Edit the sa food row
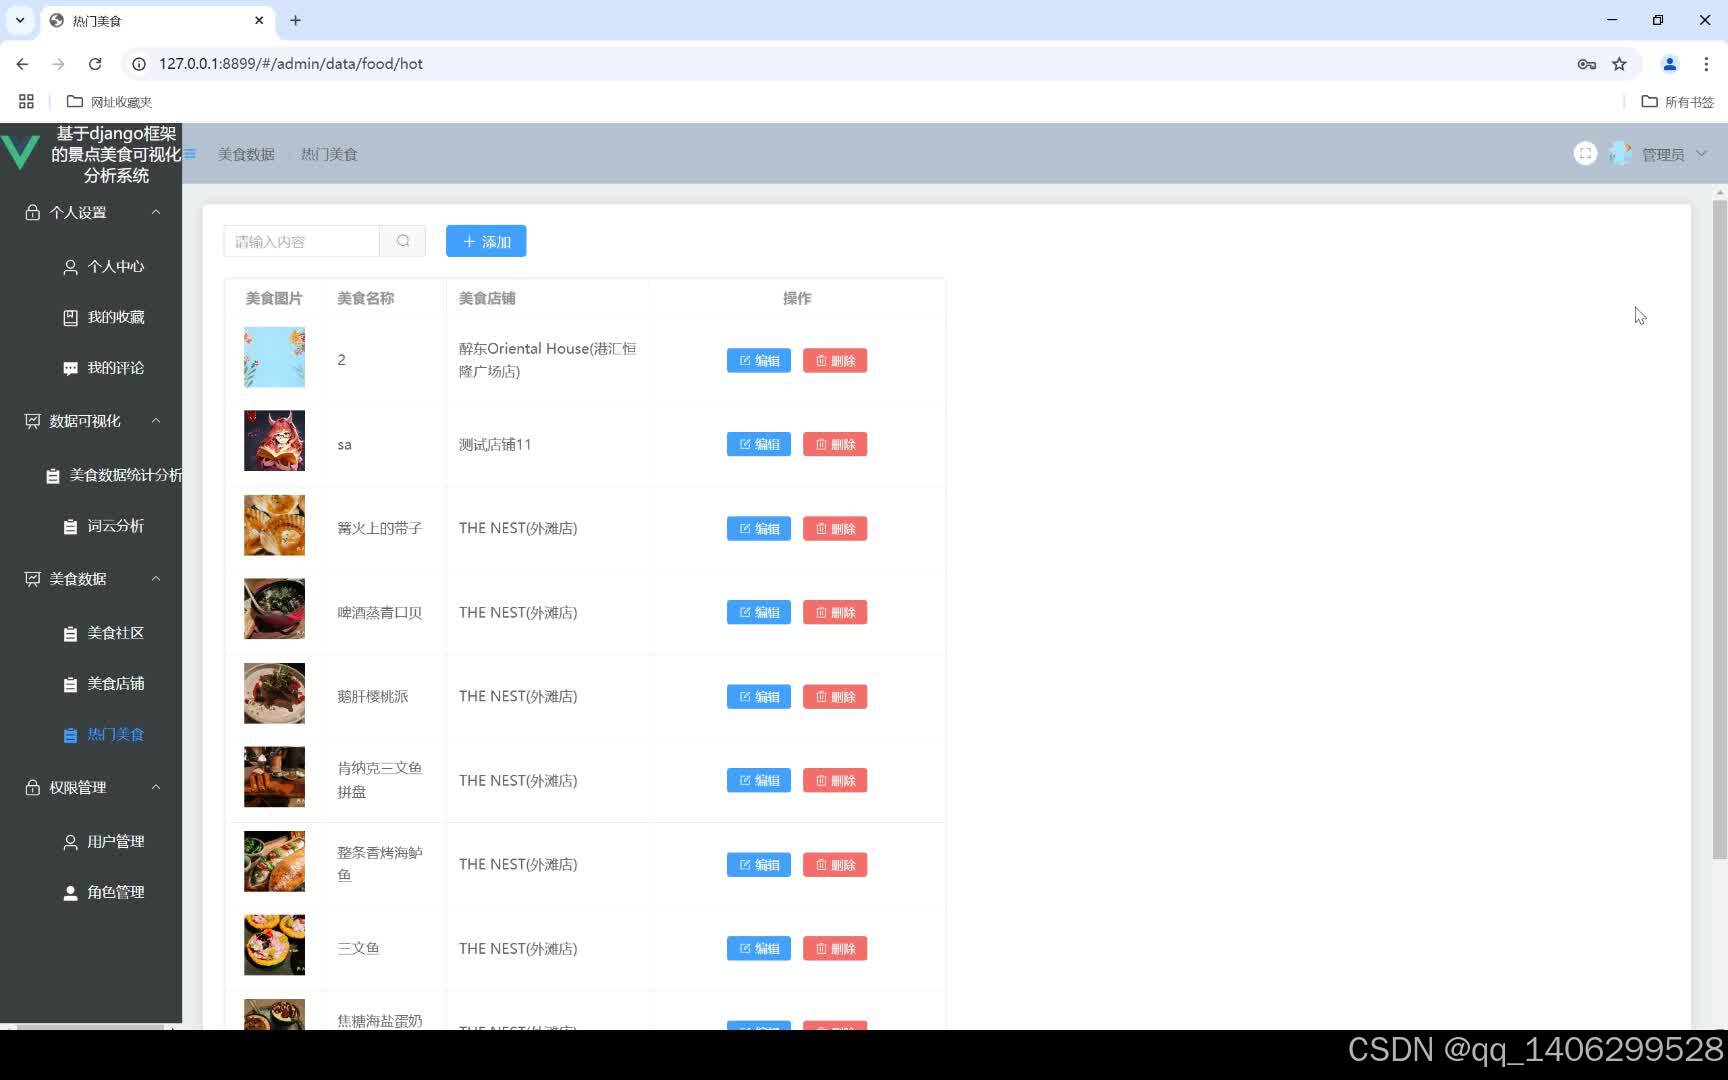This screenshot has width=1728, height=1080. 759,444
